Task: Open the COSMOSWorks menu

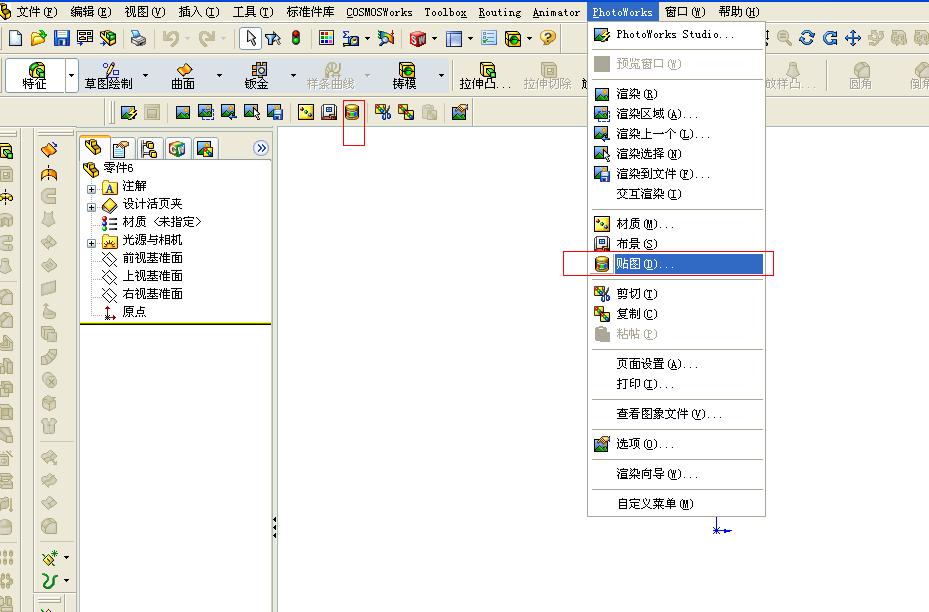Action: coord(379,12)
